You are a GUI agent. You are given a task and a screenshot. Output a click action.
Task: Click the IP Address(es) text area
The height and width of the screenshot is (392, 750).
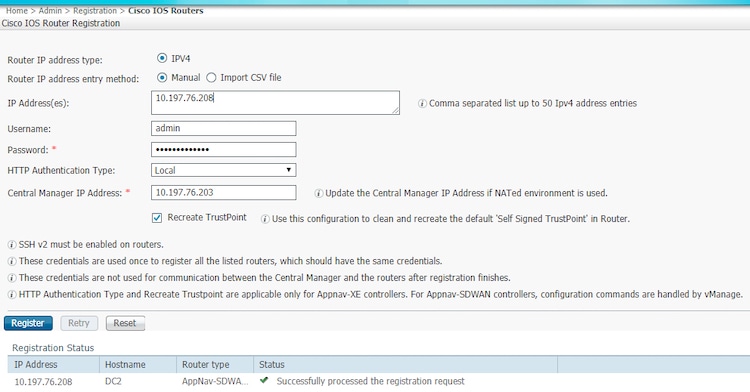point(275,103)
